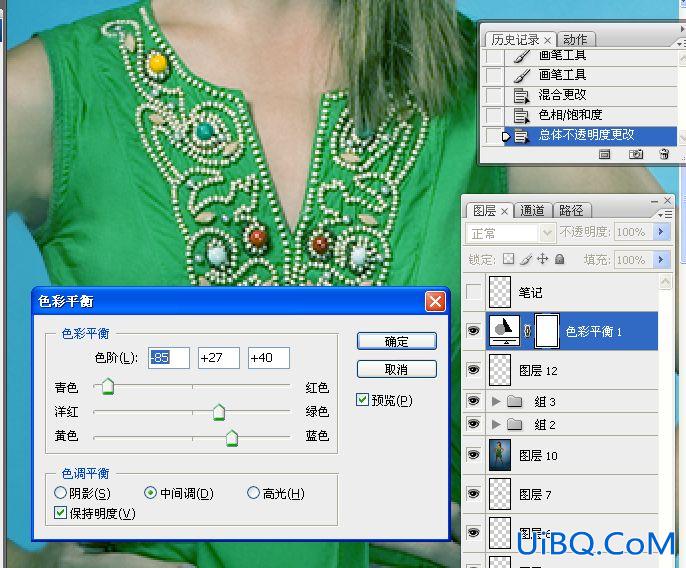
Task: Hide the 图层 10 layer
Action: coord(473,455)
